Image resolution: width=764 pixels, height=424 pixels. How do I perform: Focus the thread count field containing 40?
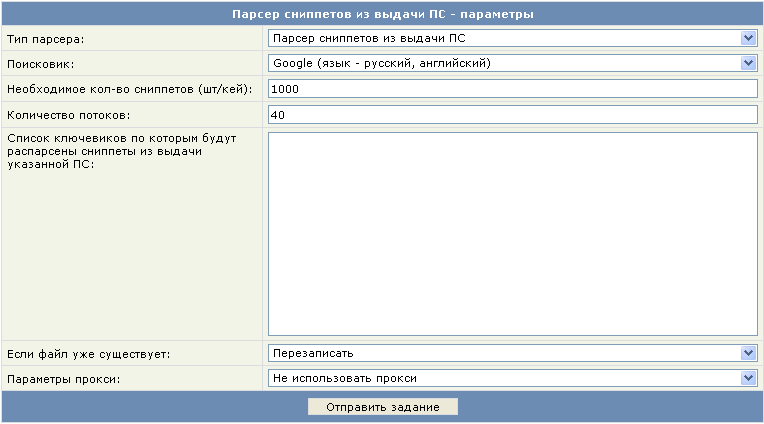tap(512, 114)
